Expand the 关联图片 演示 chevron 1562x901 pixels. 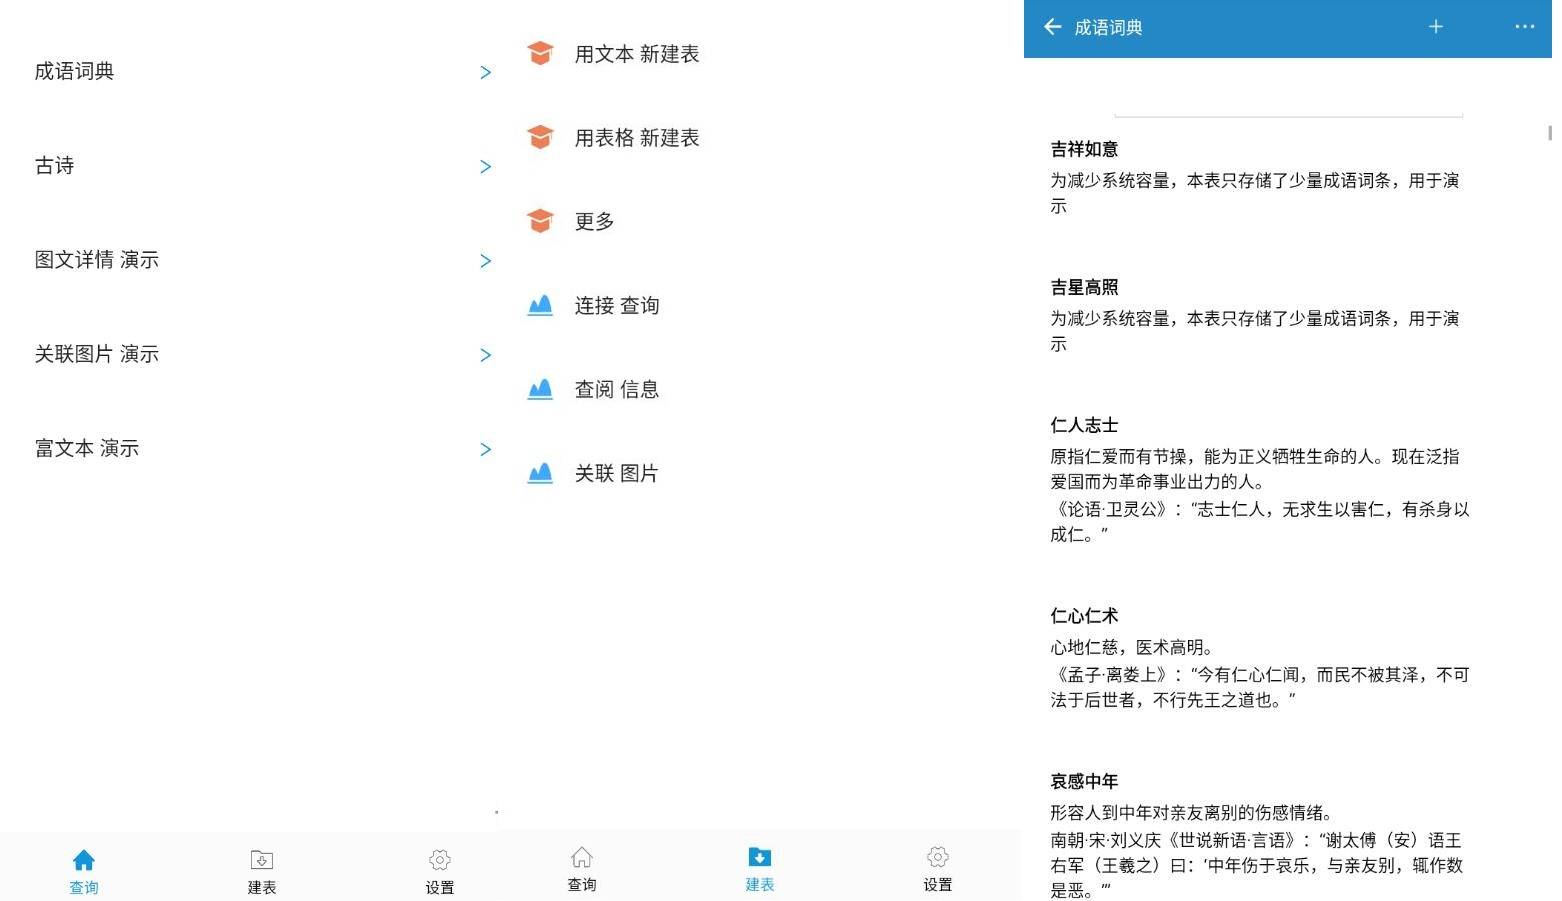coord(485,355)
